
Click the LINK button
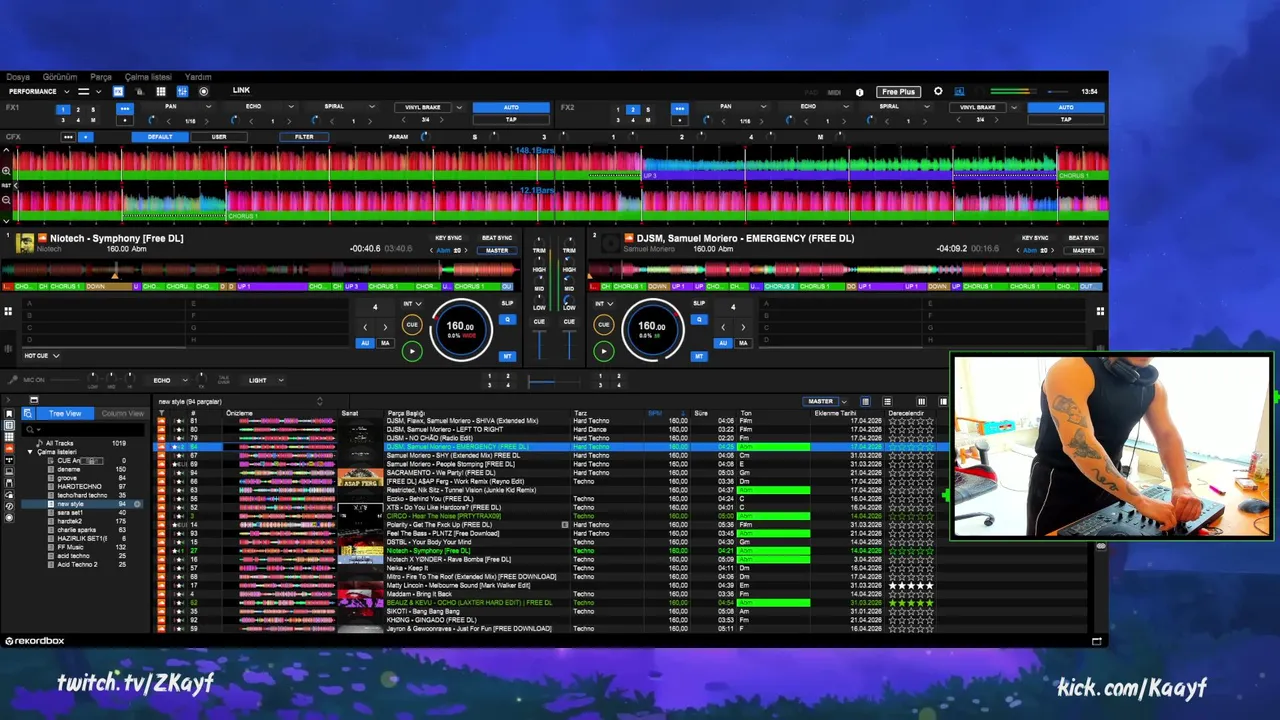coord(241,90)
